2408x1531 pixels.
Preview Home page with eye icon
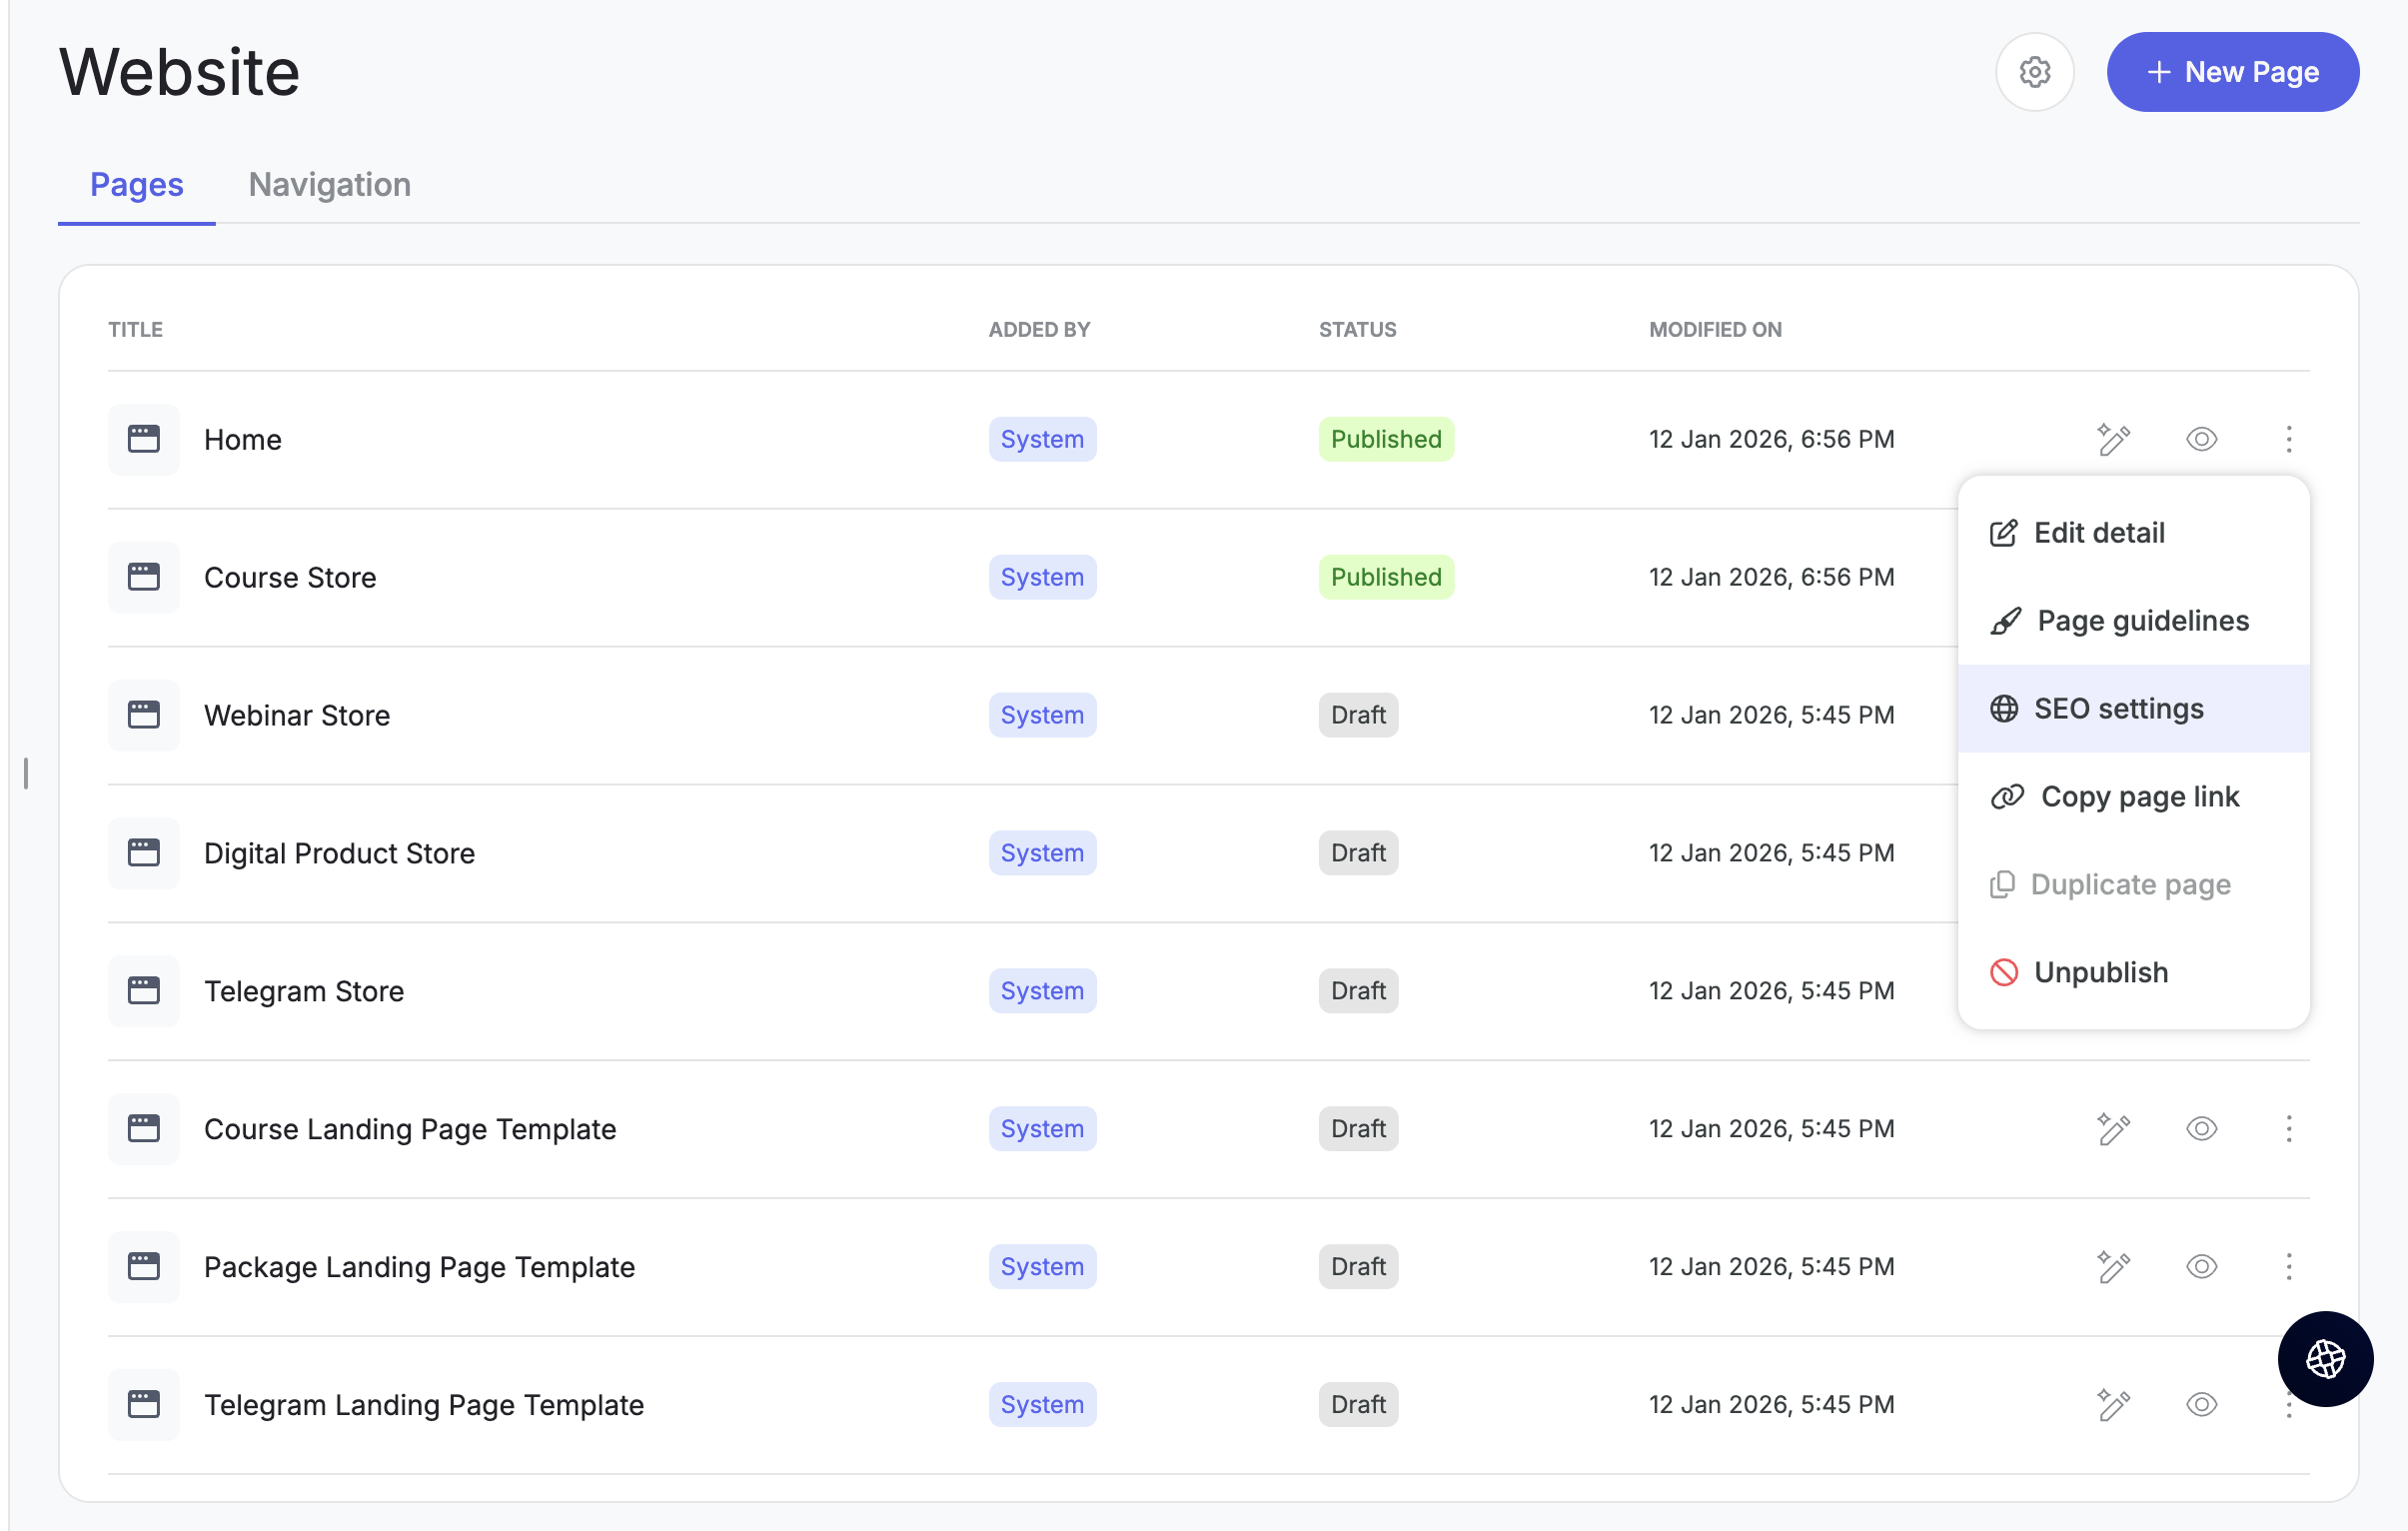pyautogui.click(x=2201, y=439)
